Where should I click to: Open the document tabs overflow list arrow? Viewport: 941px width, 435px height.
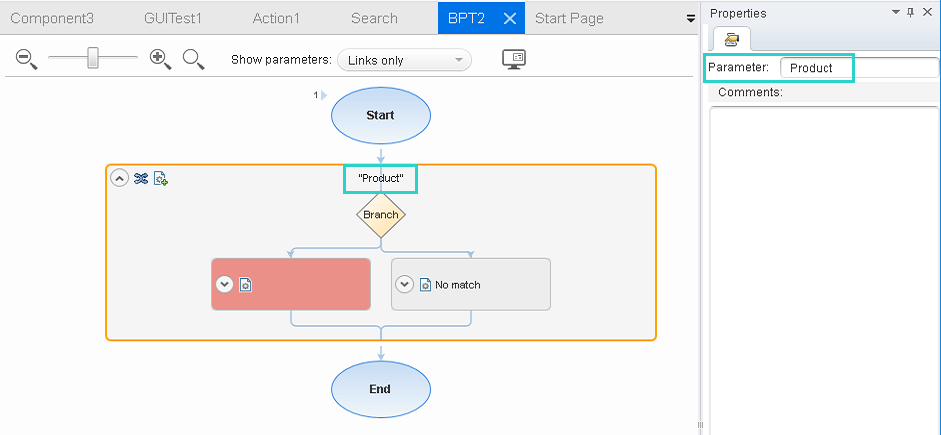pos(690,18)
